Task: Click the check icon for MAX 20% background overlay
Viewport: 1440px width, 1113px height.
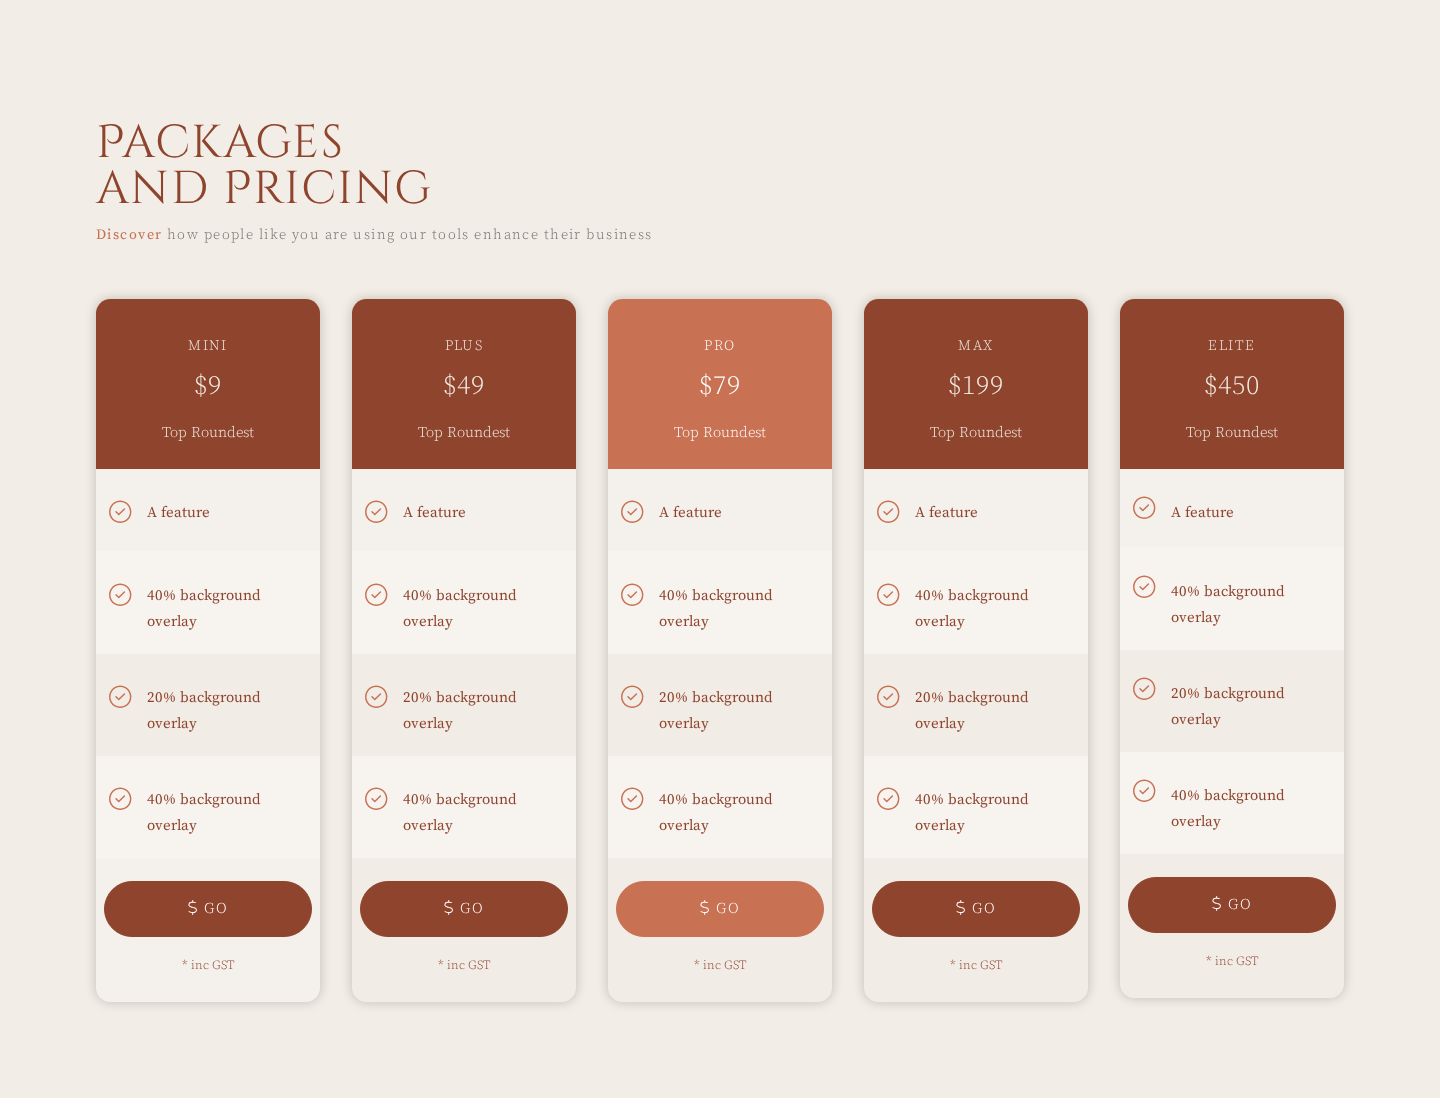Action: tap(888, 696)
